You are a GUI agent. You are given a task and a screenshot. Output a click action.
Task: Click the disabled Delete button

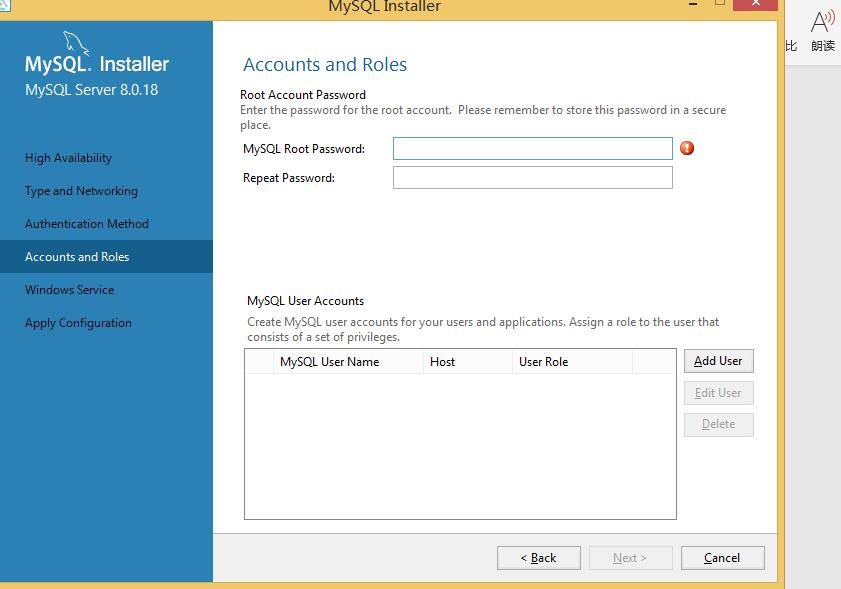click(x=718, y=424)
